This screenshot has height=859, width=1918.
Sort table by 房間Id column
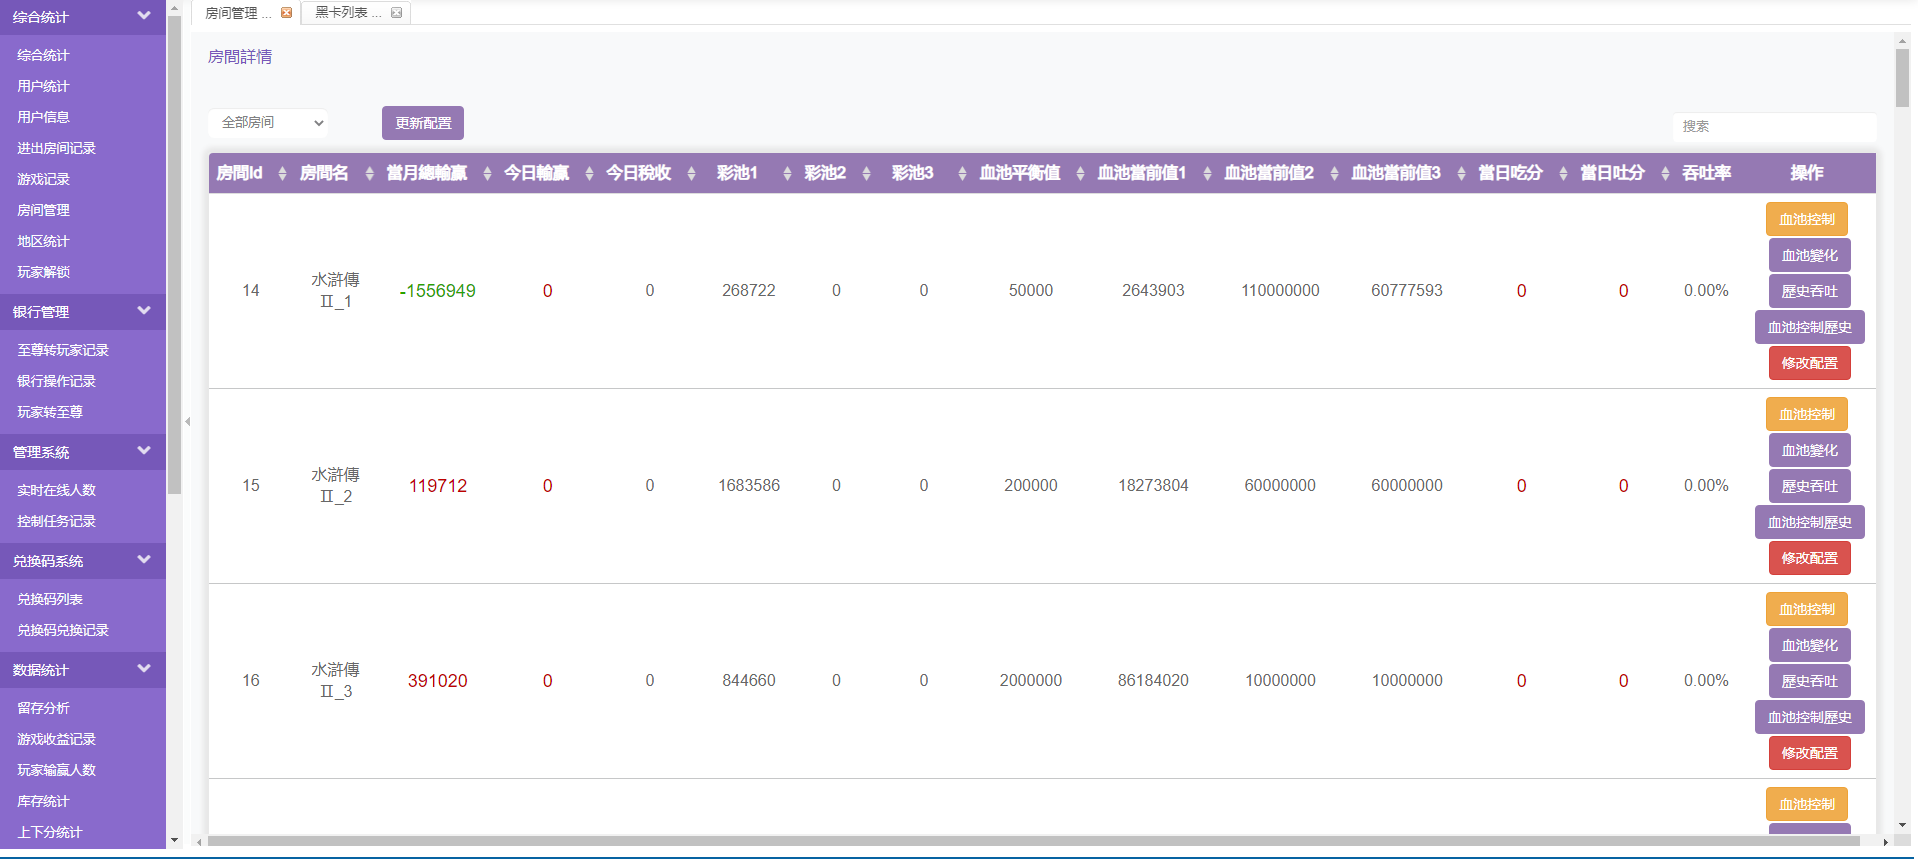tap(282, 174)
